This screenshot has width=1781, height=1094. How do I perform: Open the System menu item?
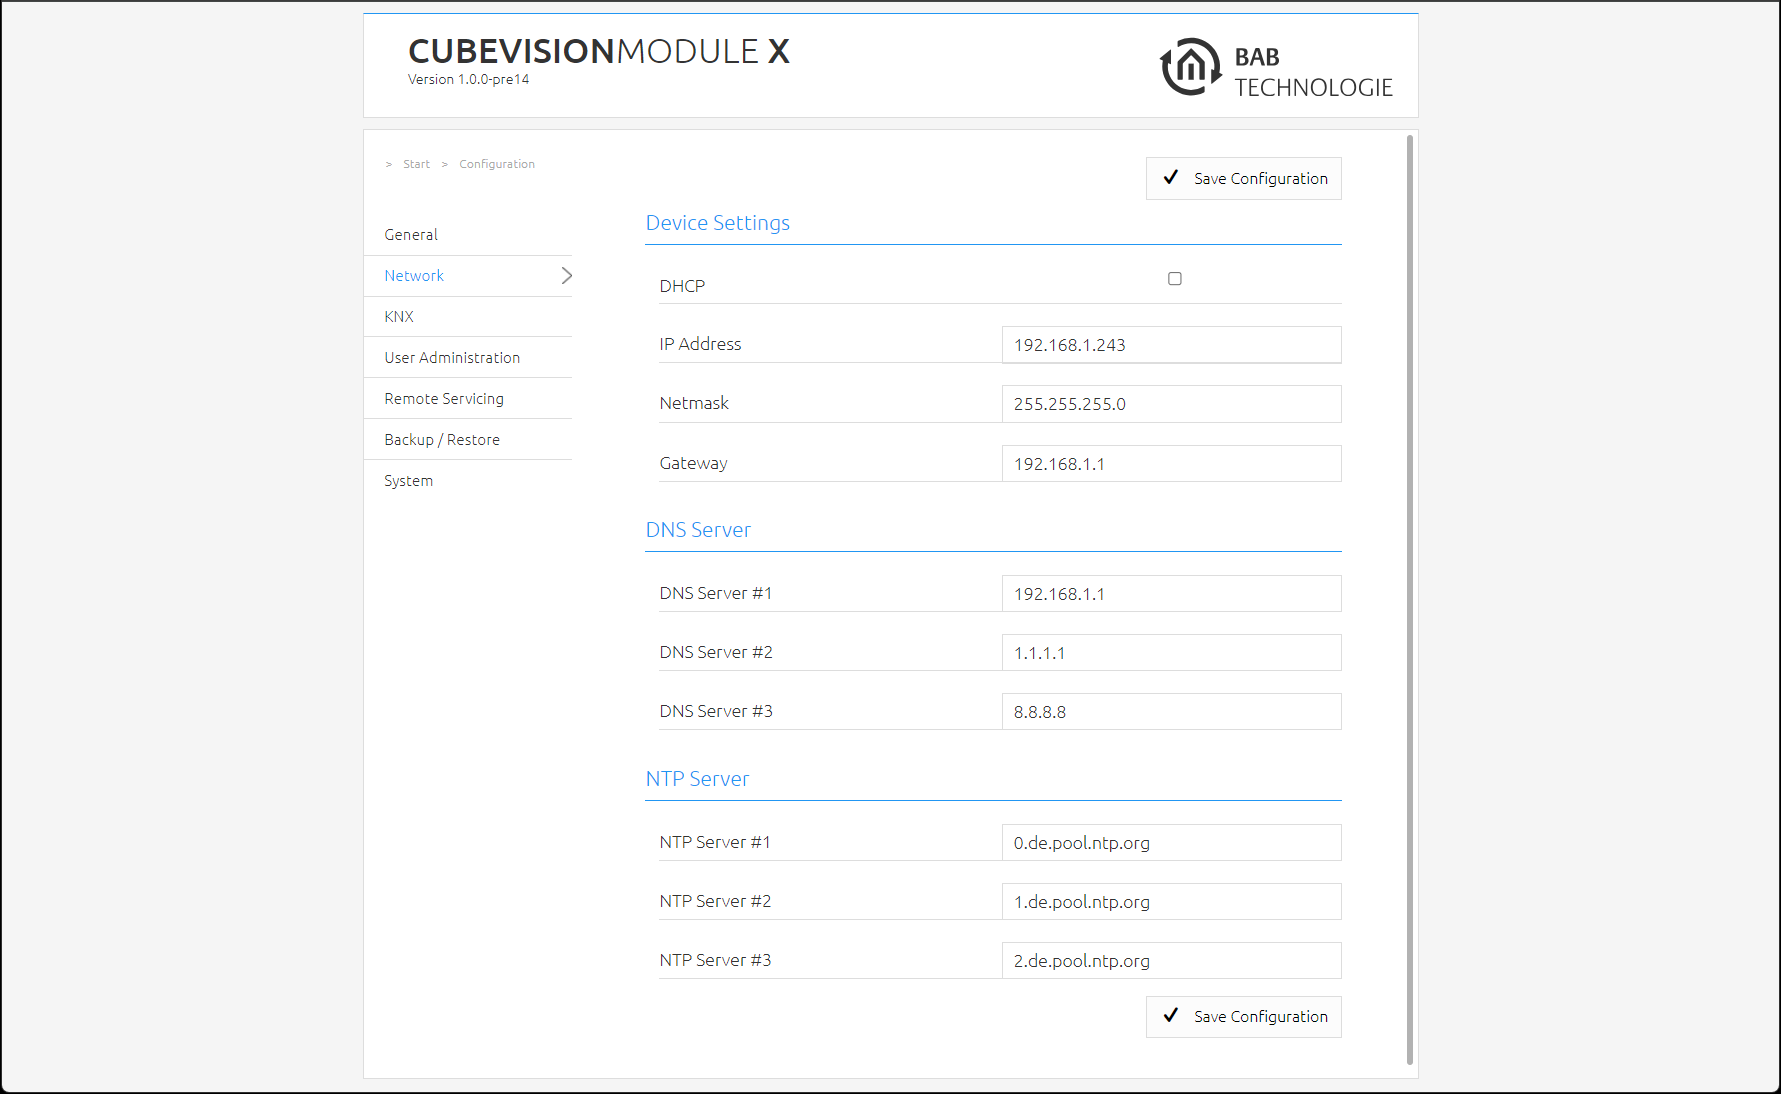click(x=409, y=481)
